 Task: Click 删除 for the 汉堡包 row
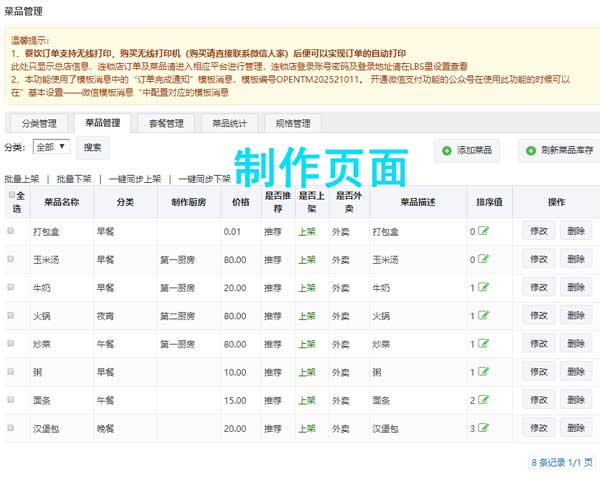point(576,428)
